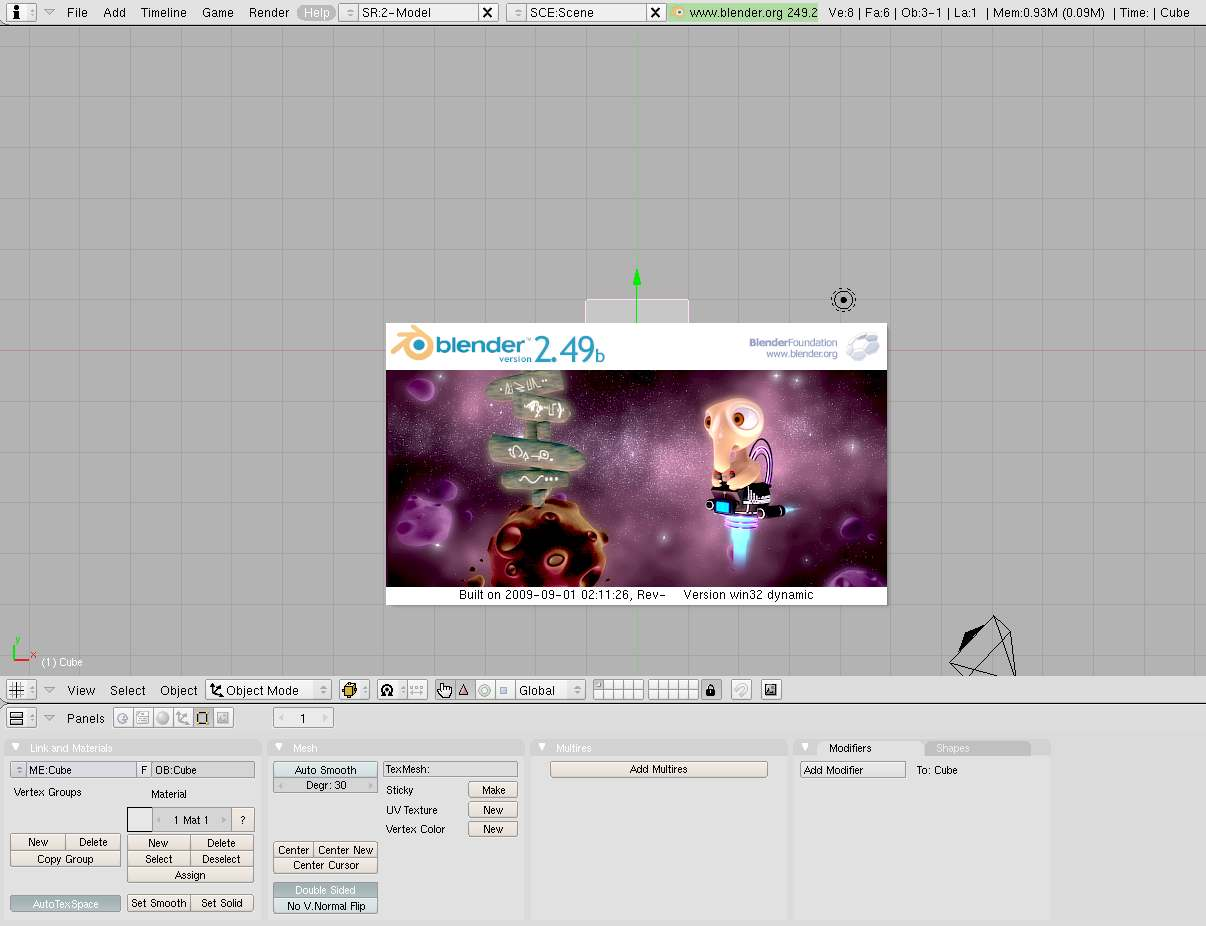Adjust the Degr: 30 slider field
The width and height of the screenshot is (1206, 926).
tap(325, 786)
